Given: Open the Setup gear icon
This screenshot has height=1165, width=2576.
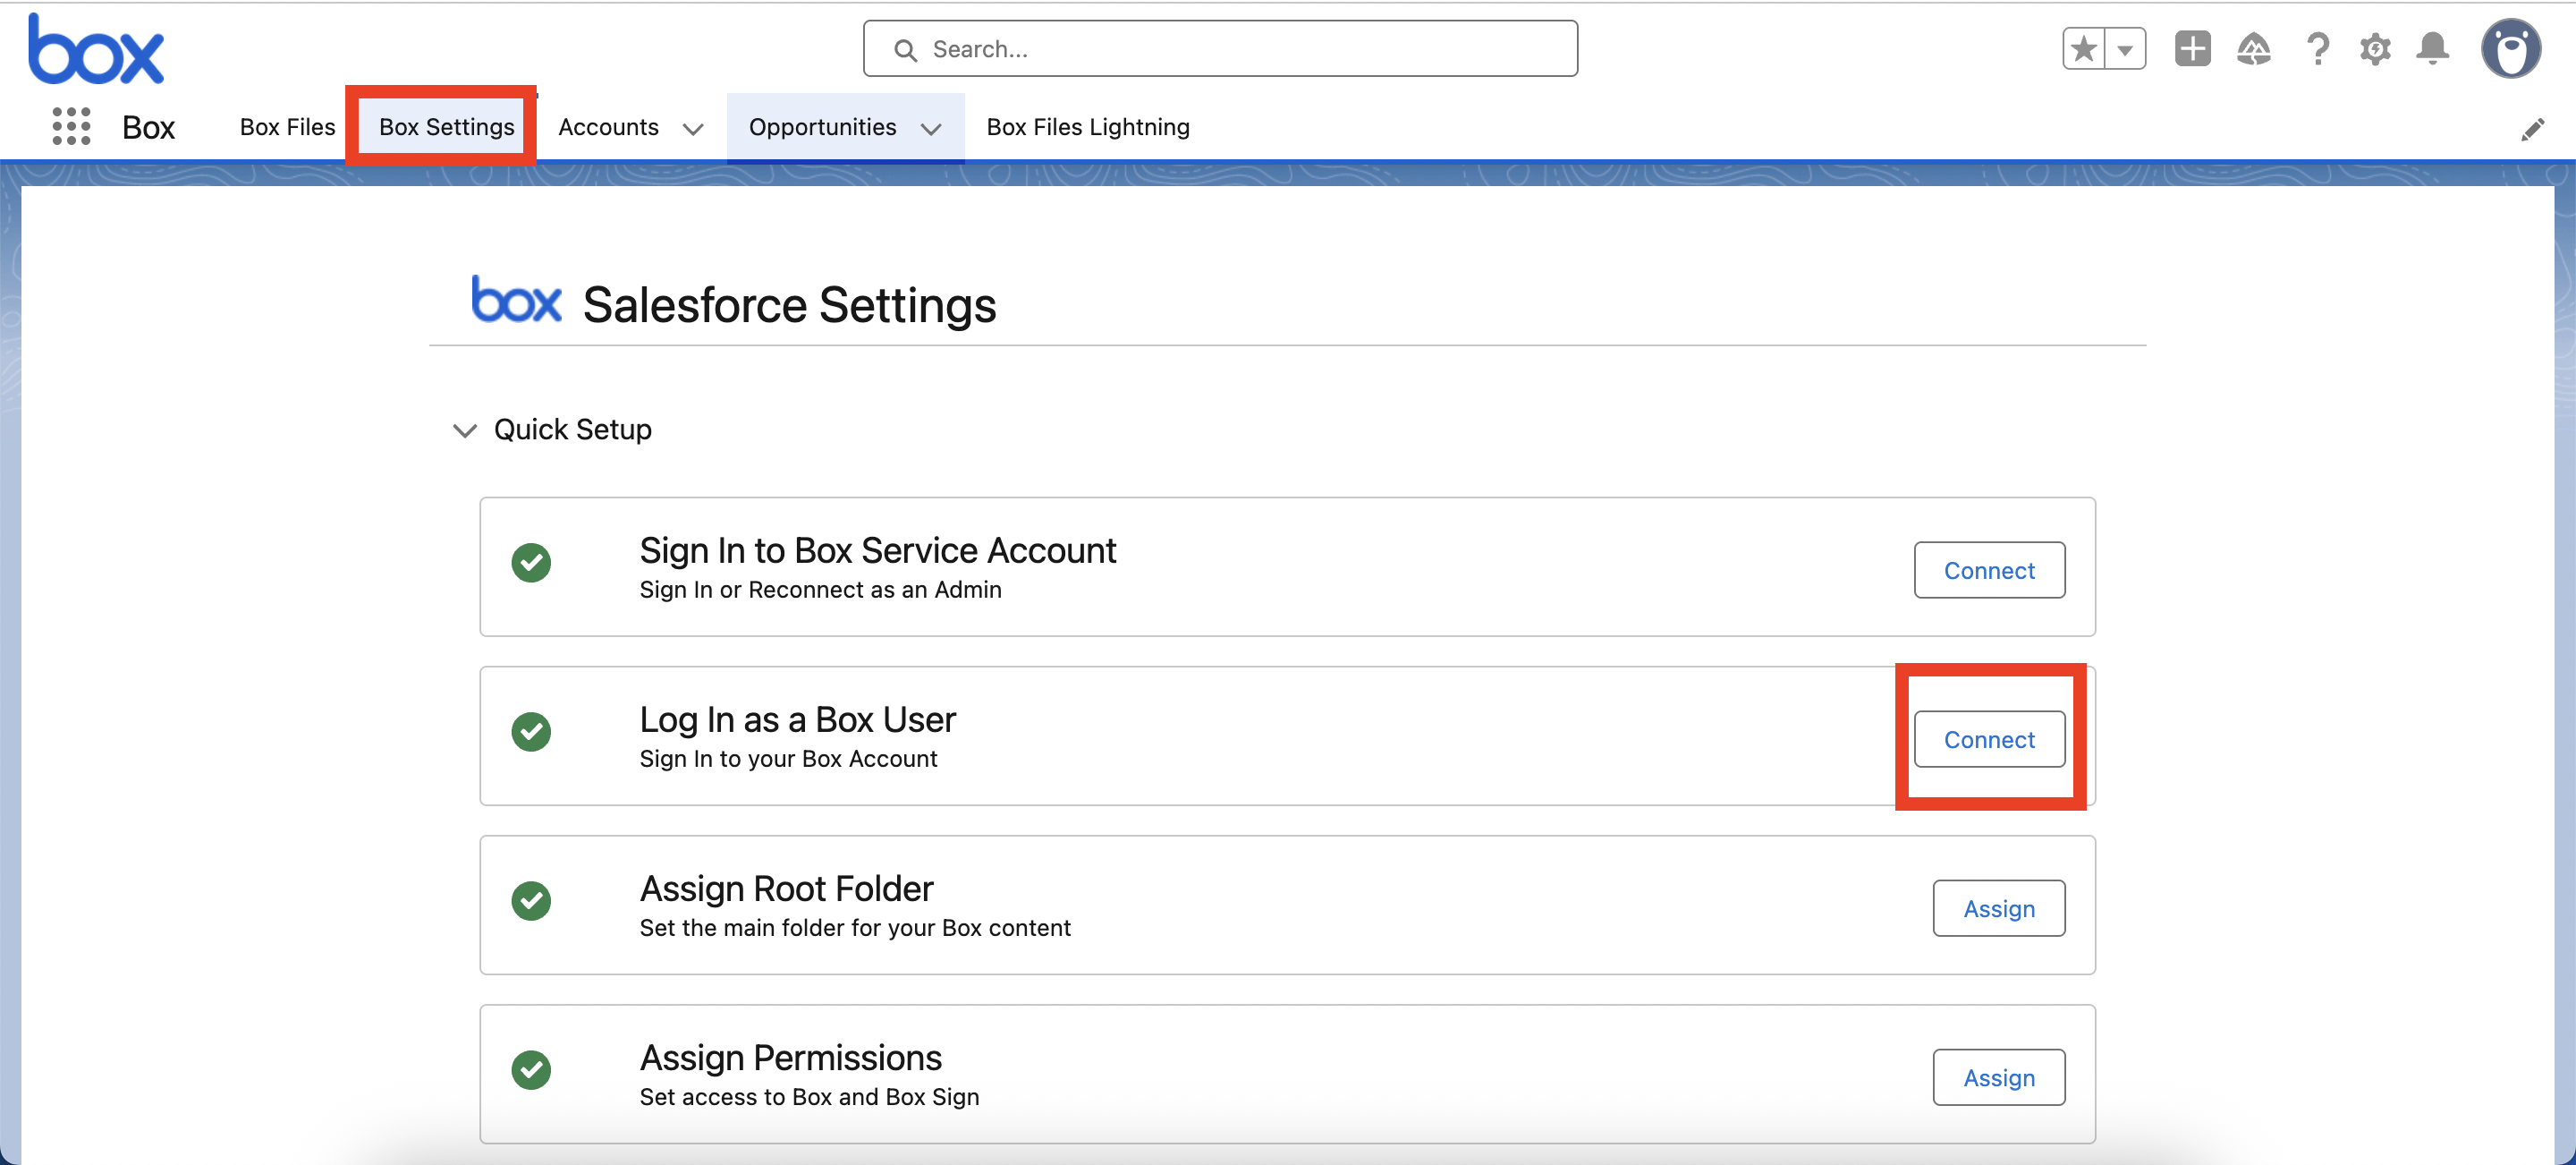Looking at the screenshot, I should [2375, 49].
